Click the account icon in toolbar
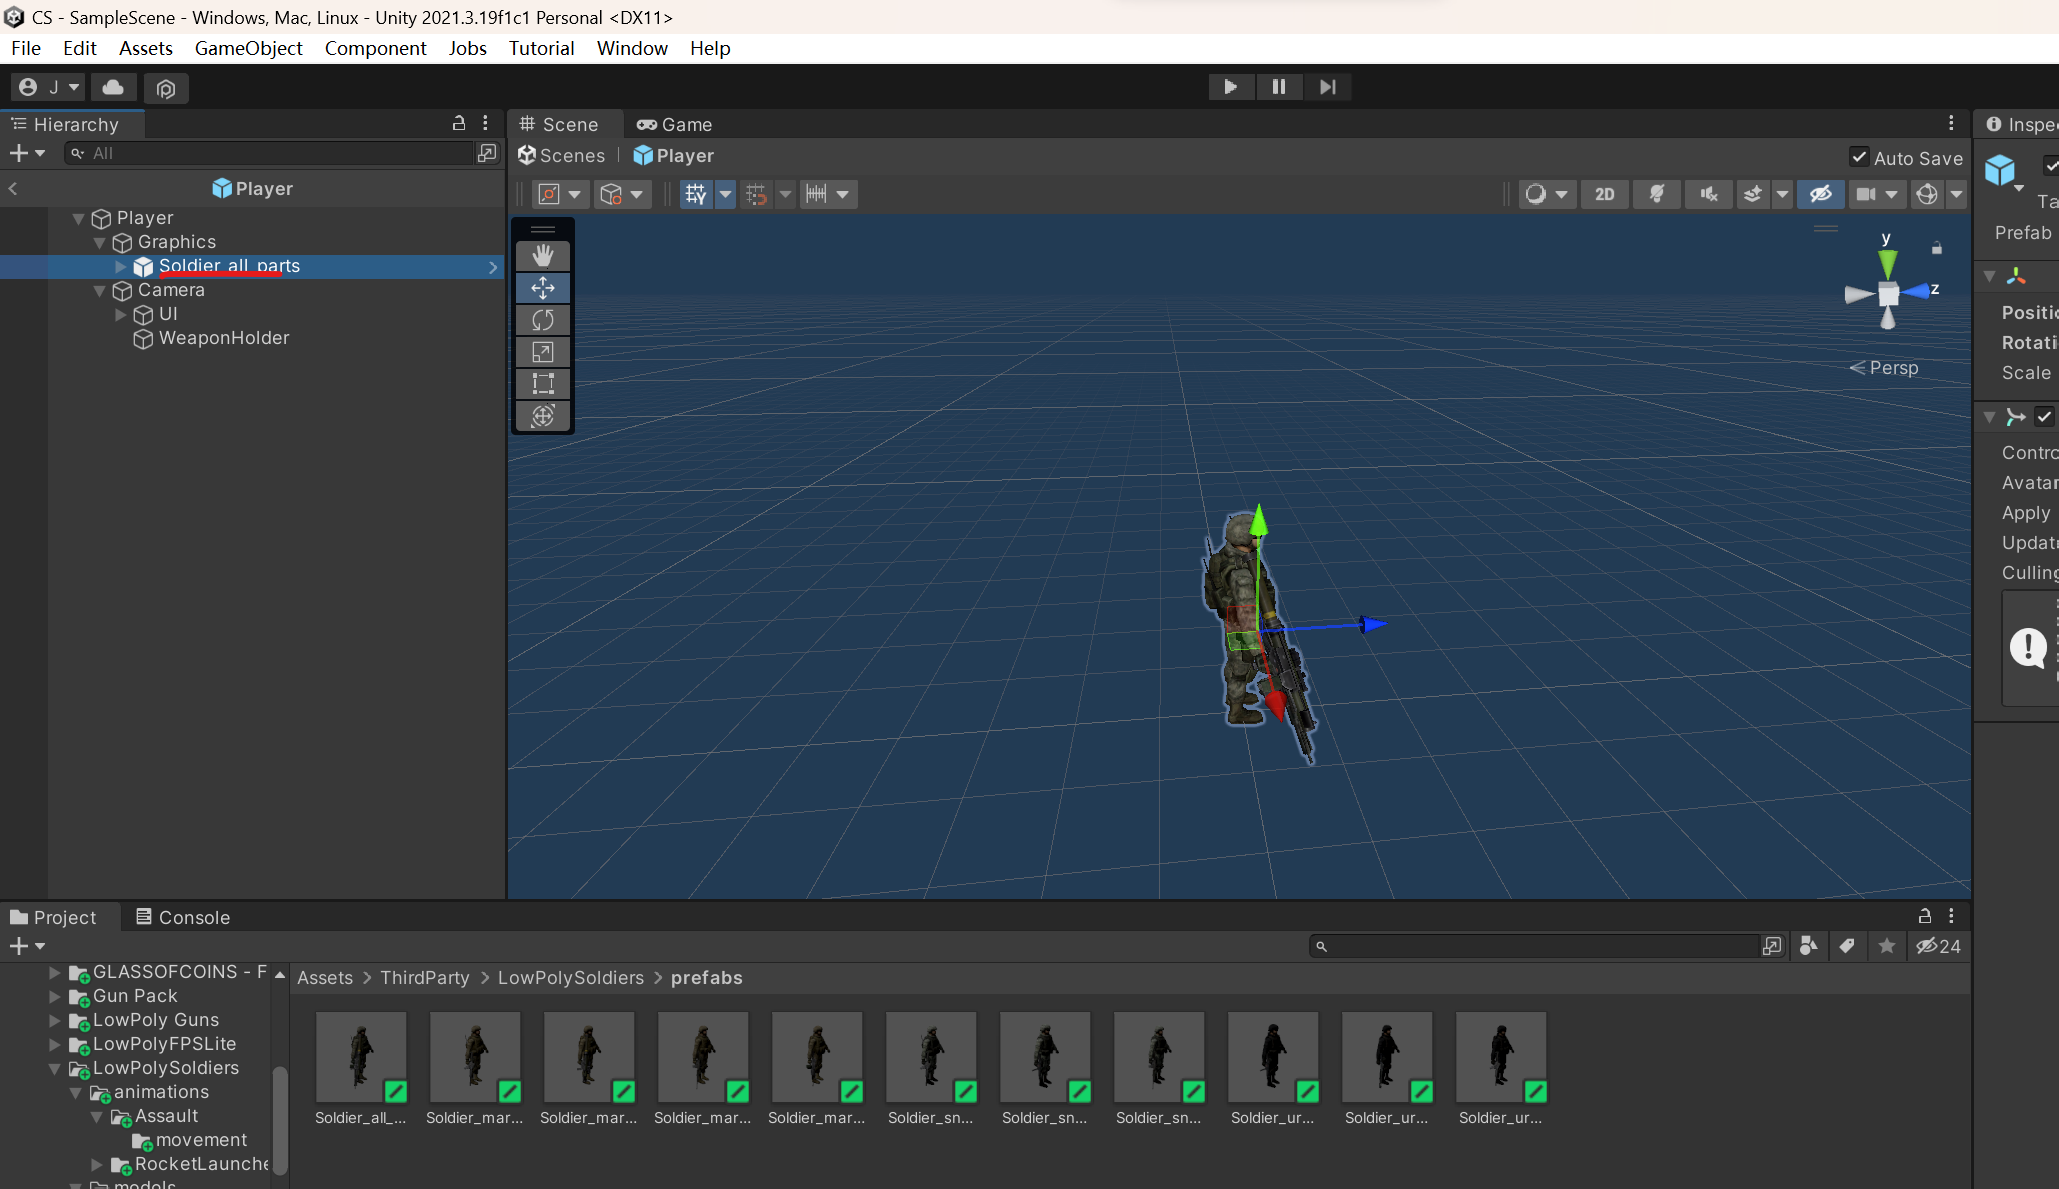The image size is (2059, 1189). [x=28, y=88]
